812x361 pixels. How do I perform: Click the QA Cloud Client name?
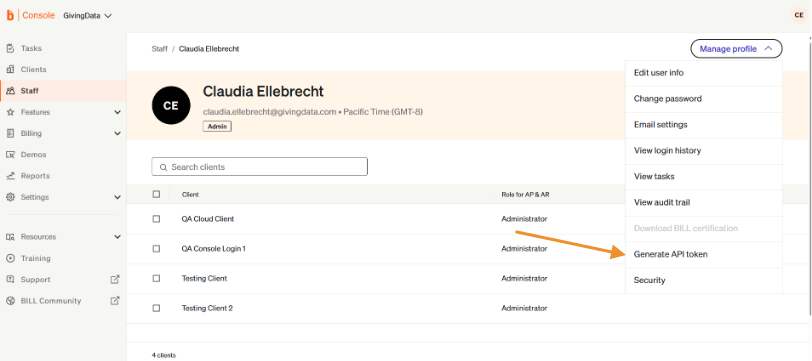pyautogui.click(x=208, y=219)
